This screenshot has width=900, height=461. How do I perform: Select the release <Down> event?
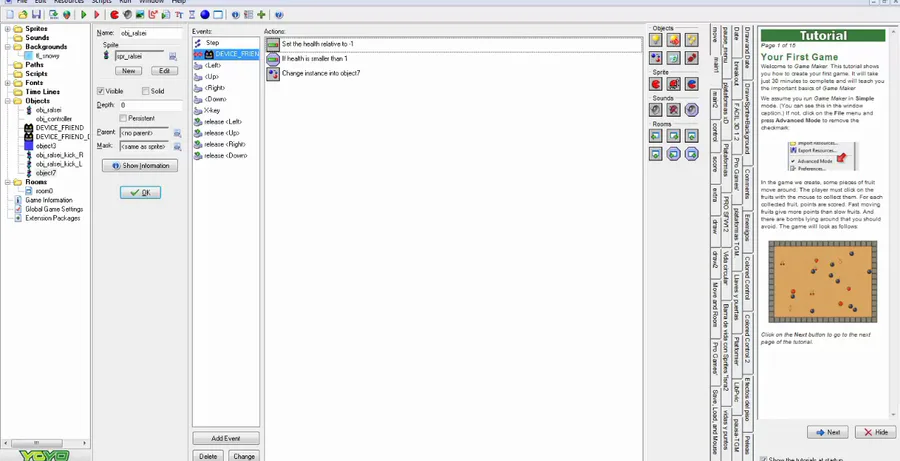click(x=226, y=156)
